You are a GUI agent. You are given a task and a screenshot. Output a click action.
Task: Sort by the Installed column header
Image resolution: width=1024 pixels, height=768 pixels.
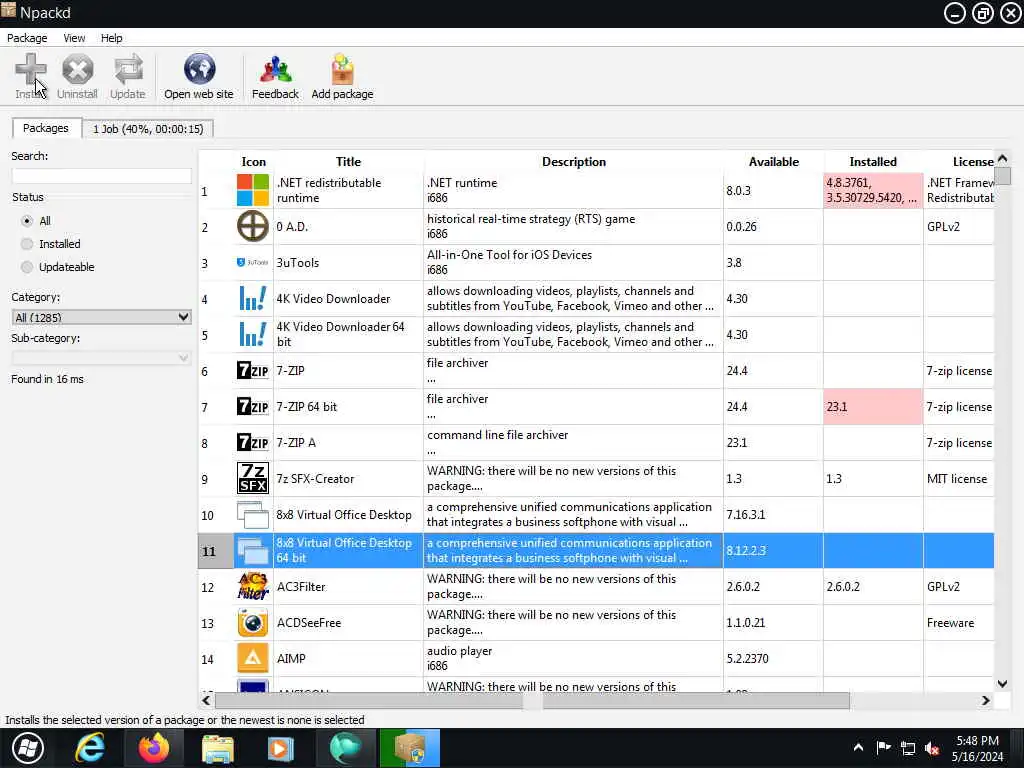click(872, 161)
